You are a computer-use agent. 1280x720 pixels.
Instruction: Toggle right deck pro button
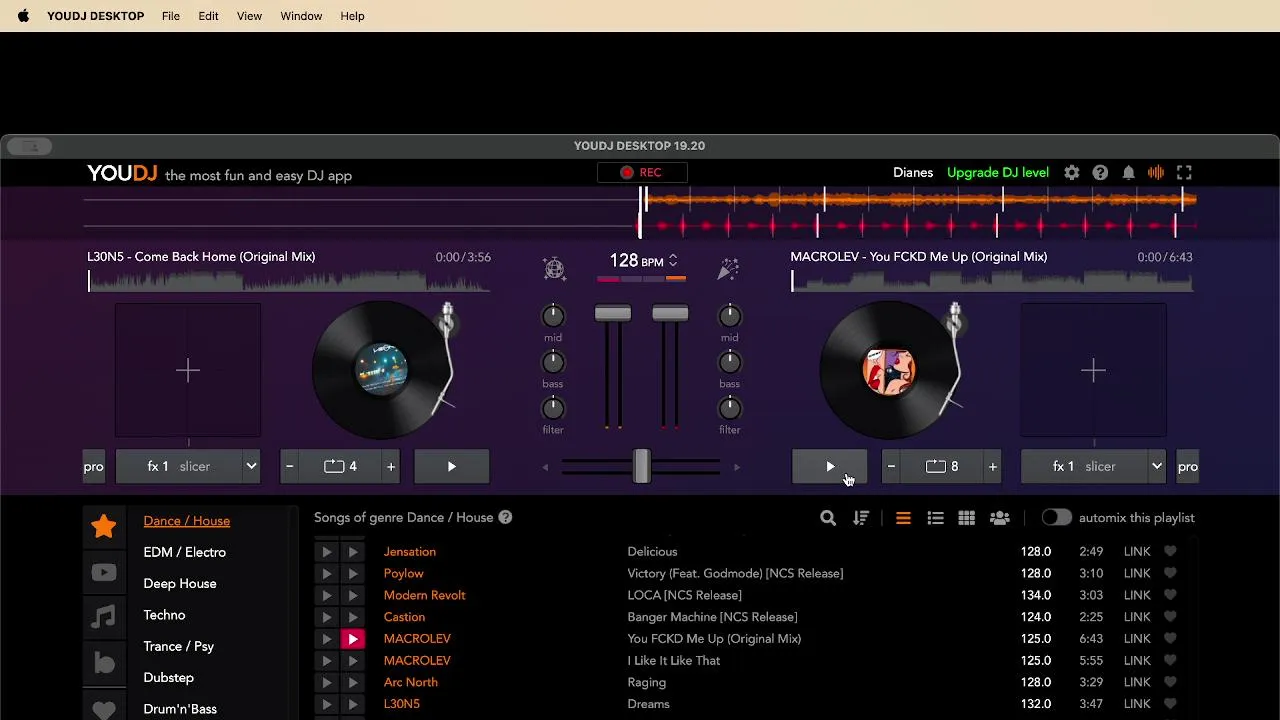click(1187, 467)
